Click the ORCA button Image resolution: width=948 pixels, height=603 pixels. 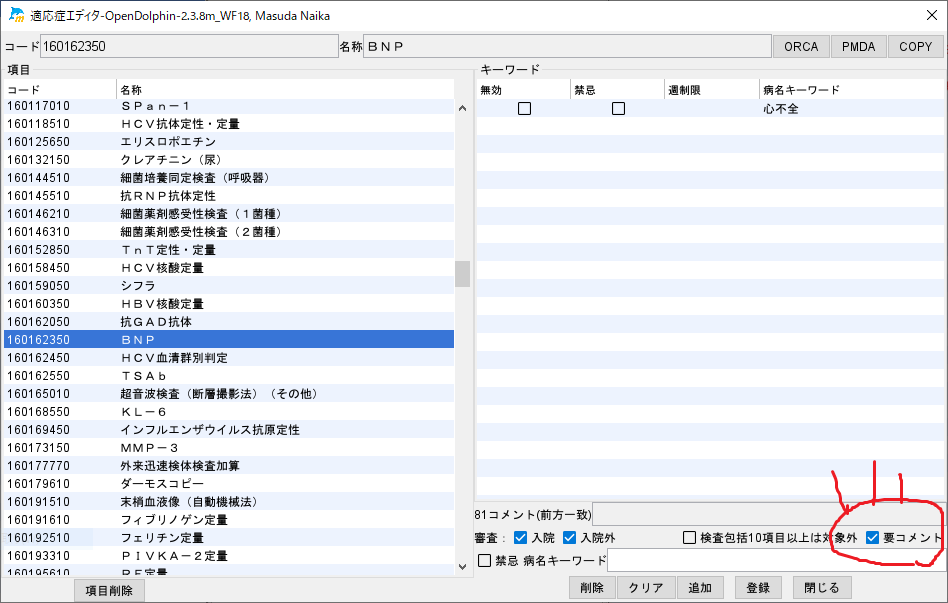(801, 47)
